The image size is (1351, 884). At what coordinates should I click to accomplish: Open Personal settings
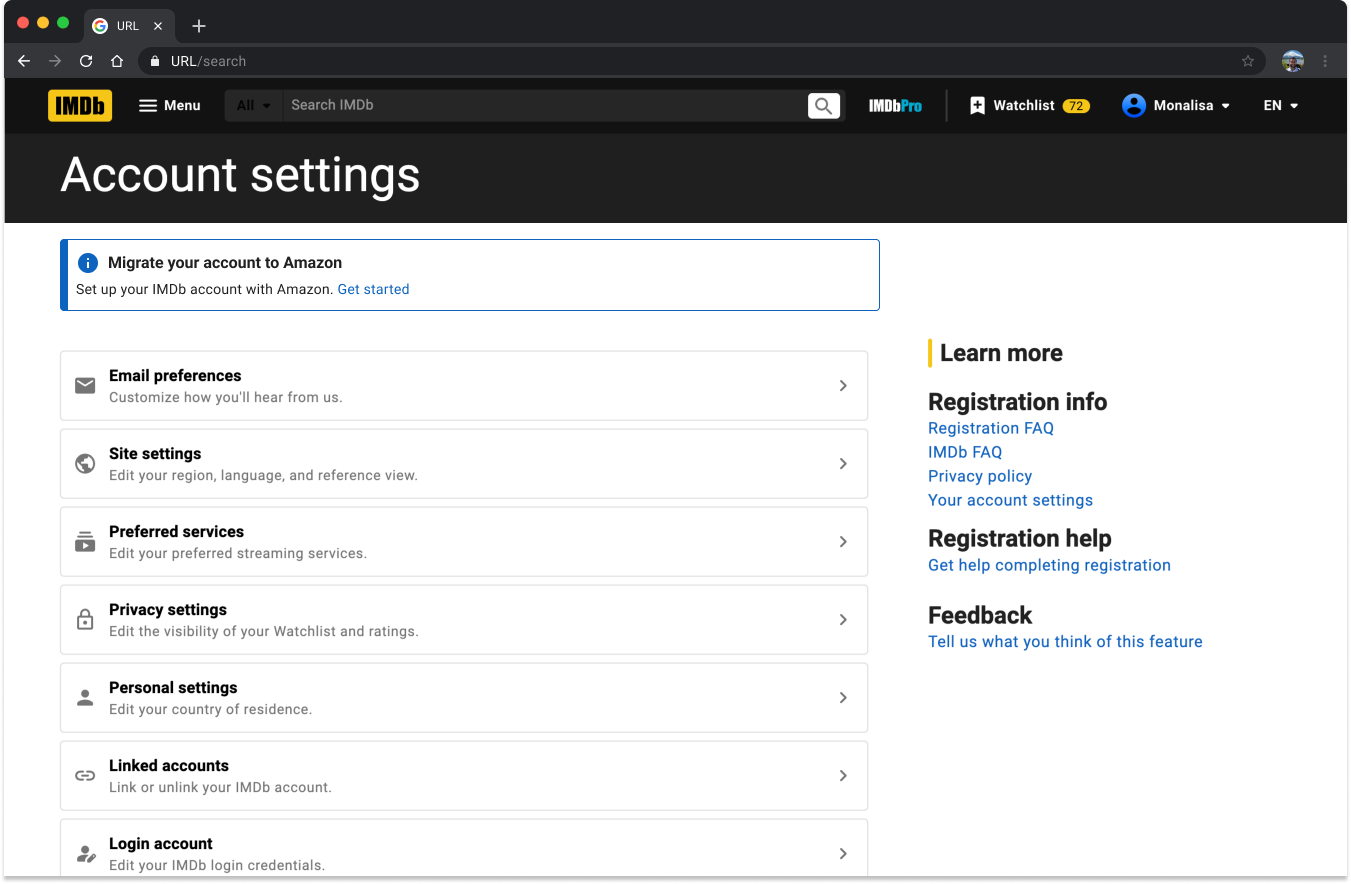click(x=464, y=697)
